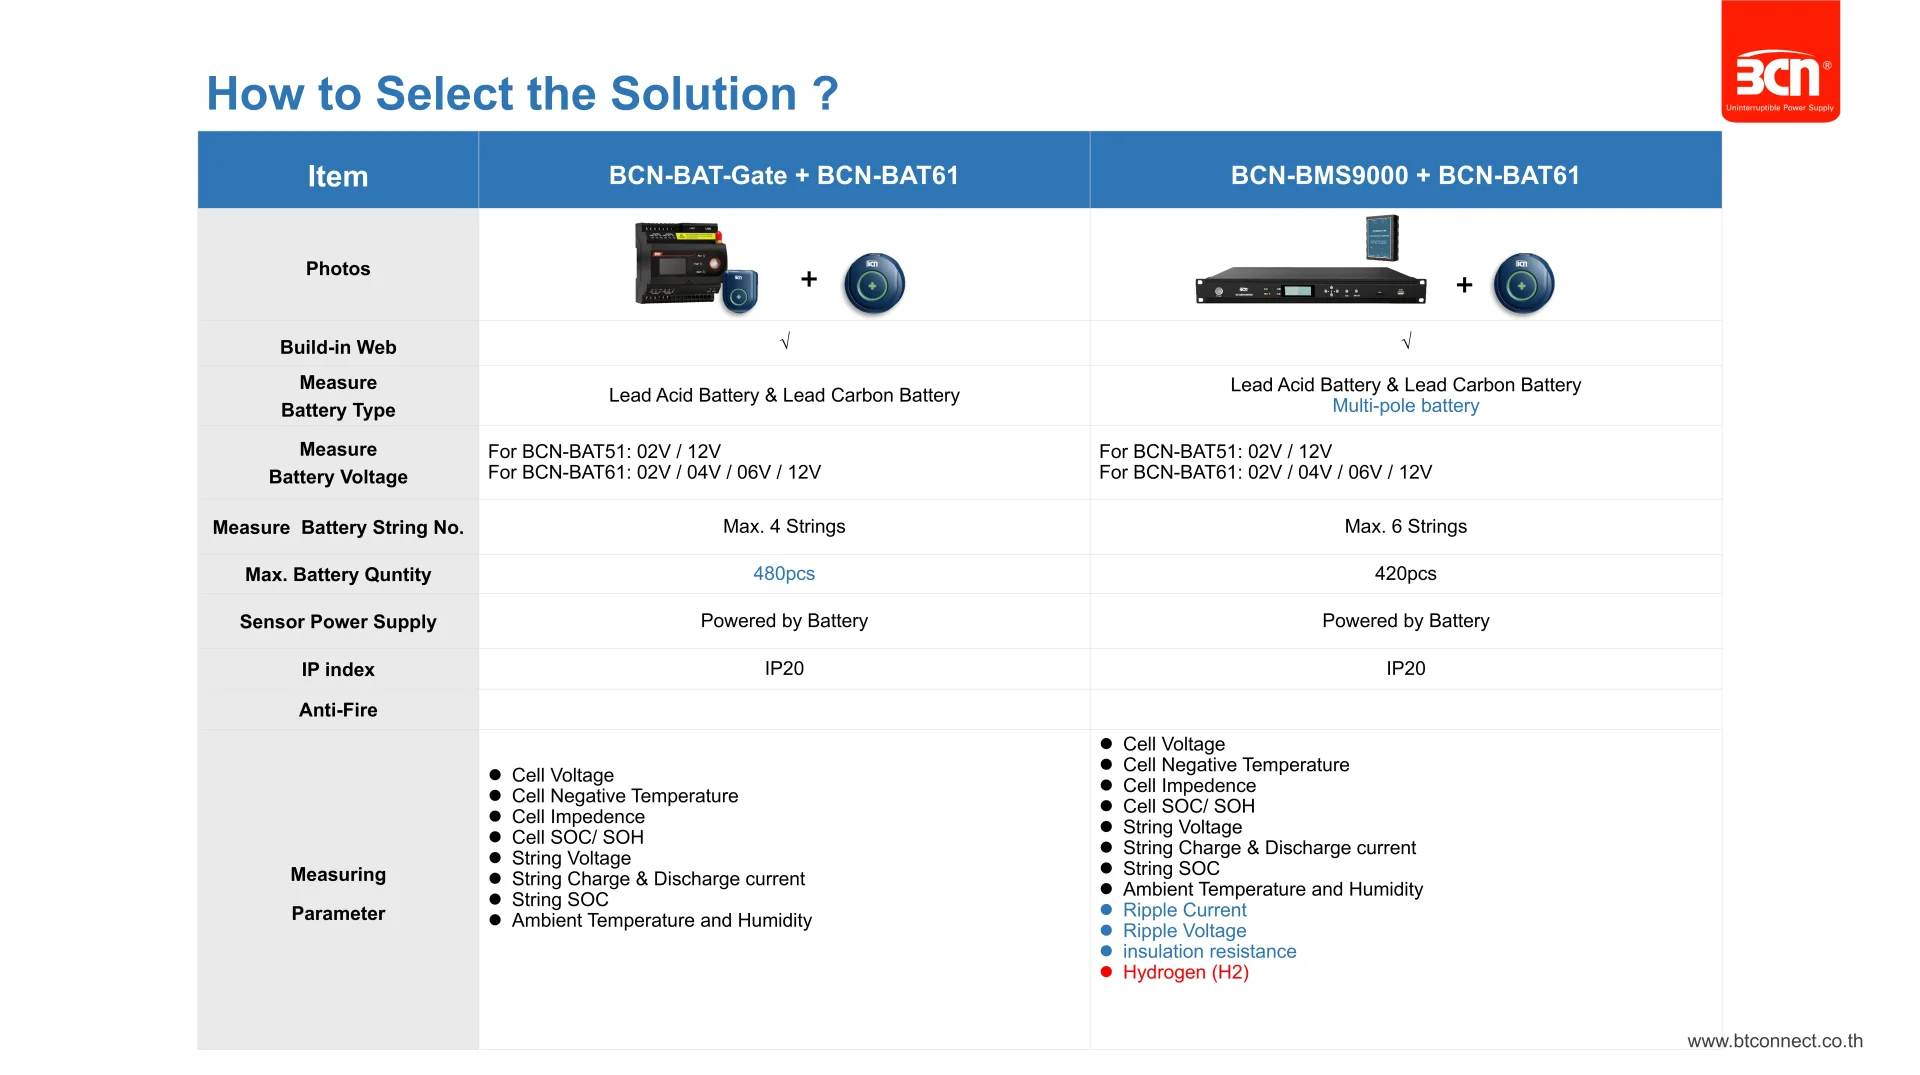1920x1075 pixels.
Task: Click the blue '480pcs' value
Action: [784, 574]
